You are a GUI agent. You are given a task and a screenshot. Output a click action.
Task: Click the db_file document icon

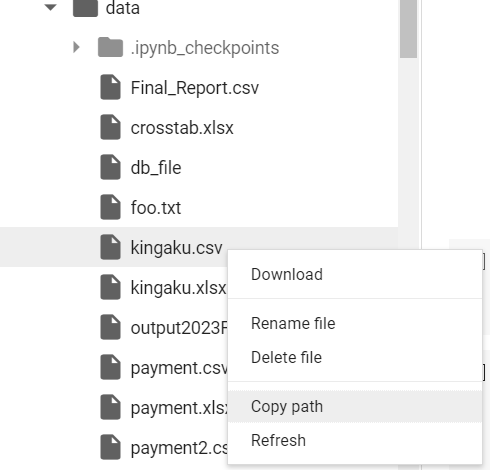pyautogui.click(x=110, y=167)
